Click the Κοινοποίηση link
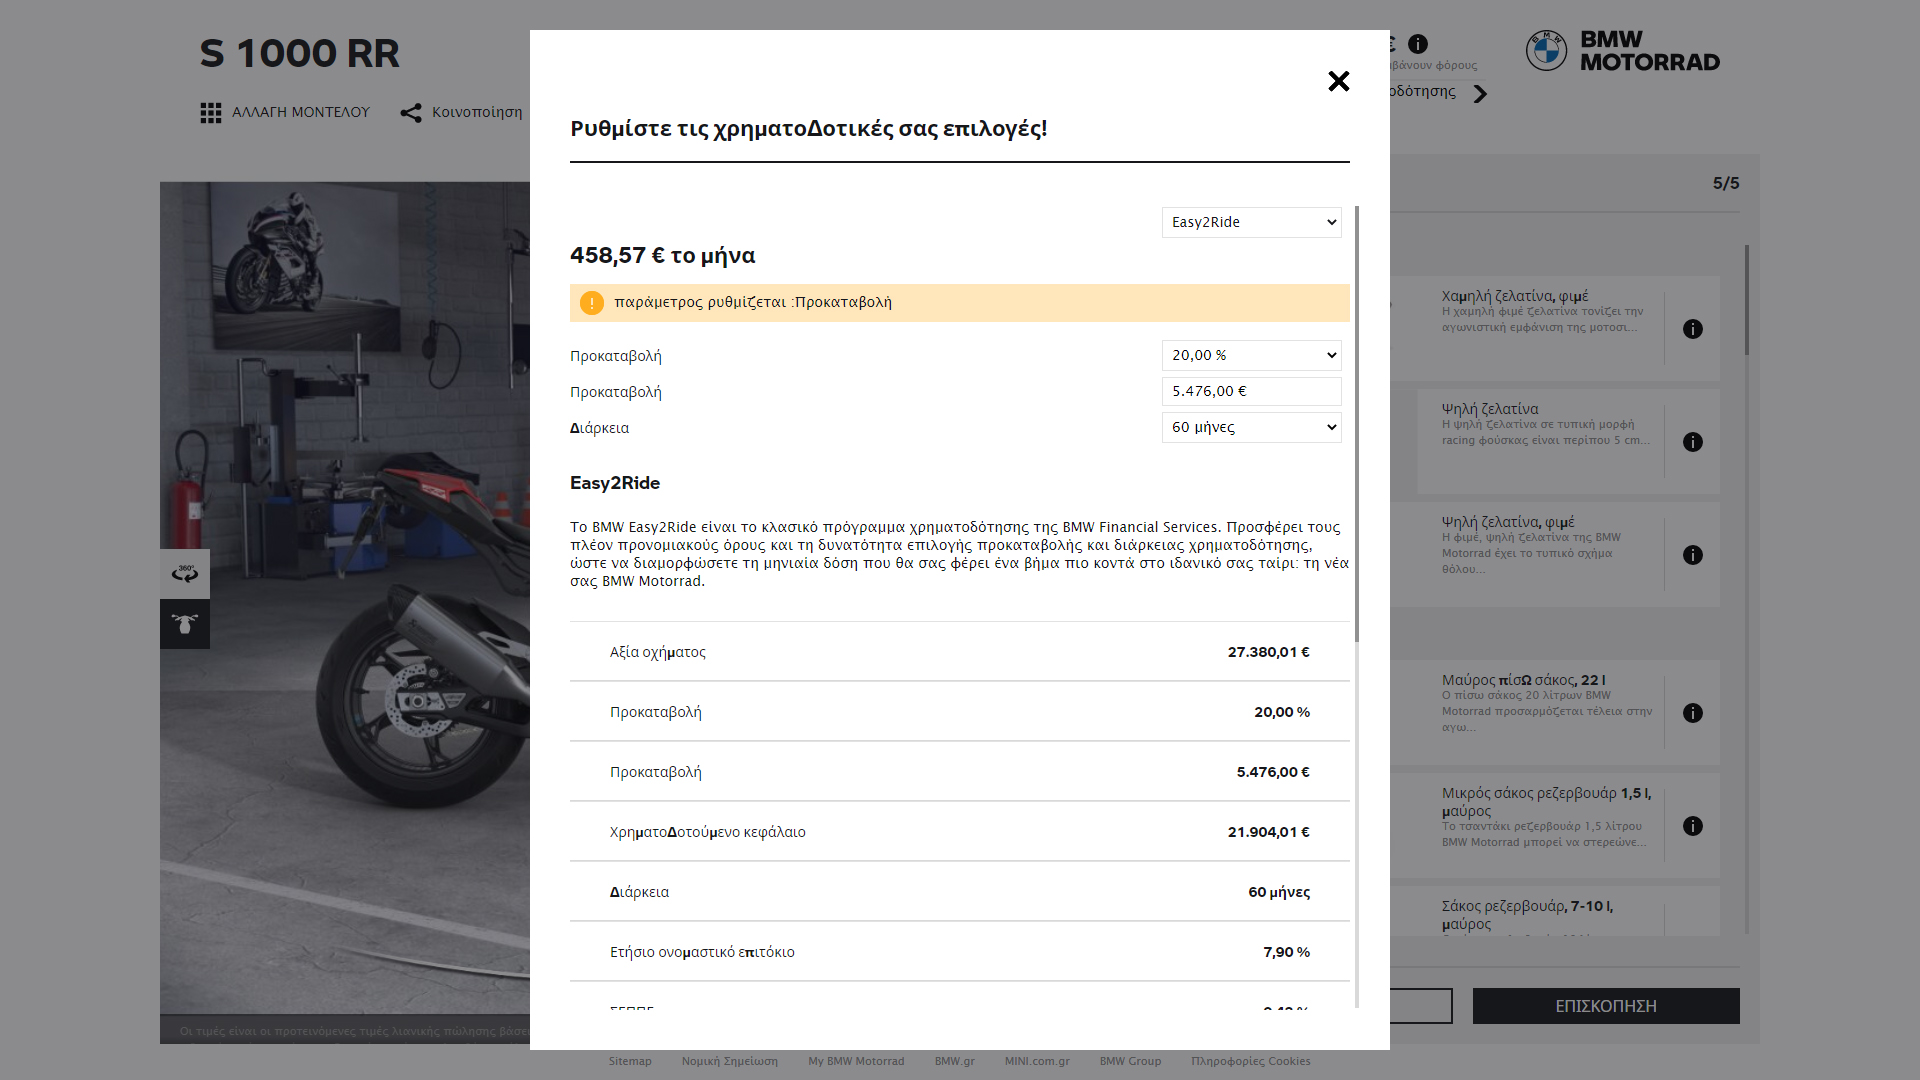This screenshot has width=1920, height=1080. (477, 112)
